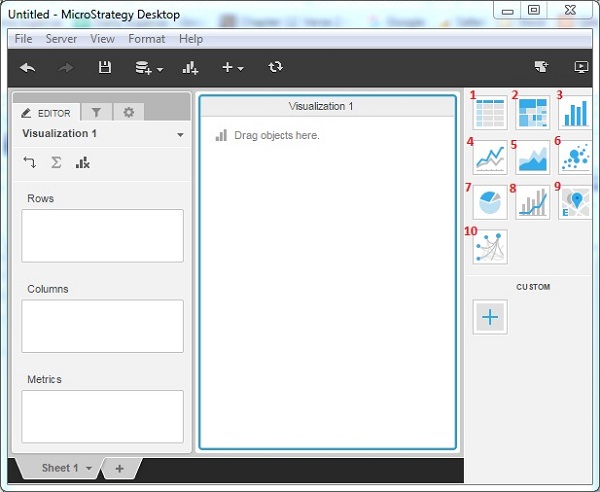Click the Refresh icon in the toolbar
This screenshot has height=492, width=600.
275,67
